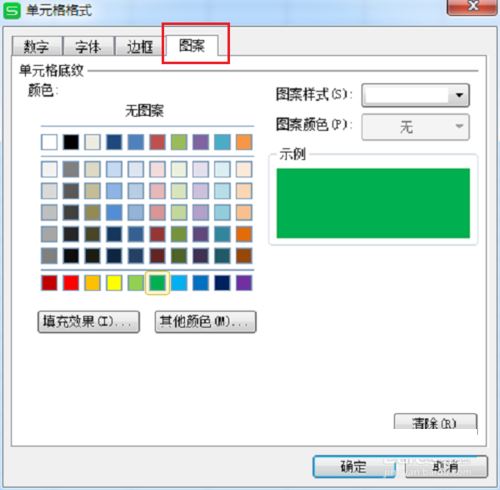Click the 无图案 option
500x490 pixels.
[144, 110]
